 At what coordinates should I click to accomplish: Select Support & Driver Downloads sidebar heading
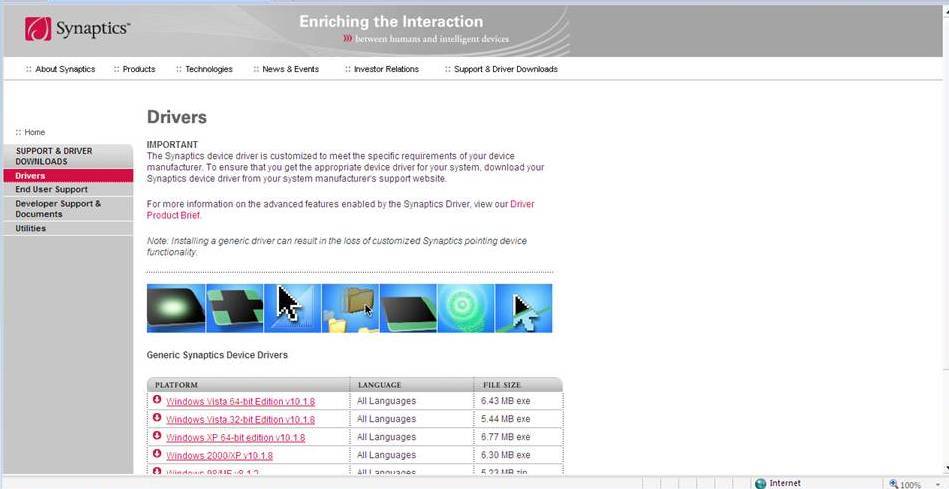tap(68, 156)
